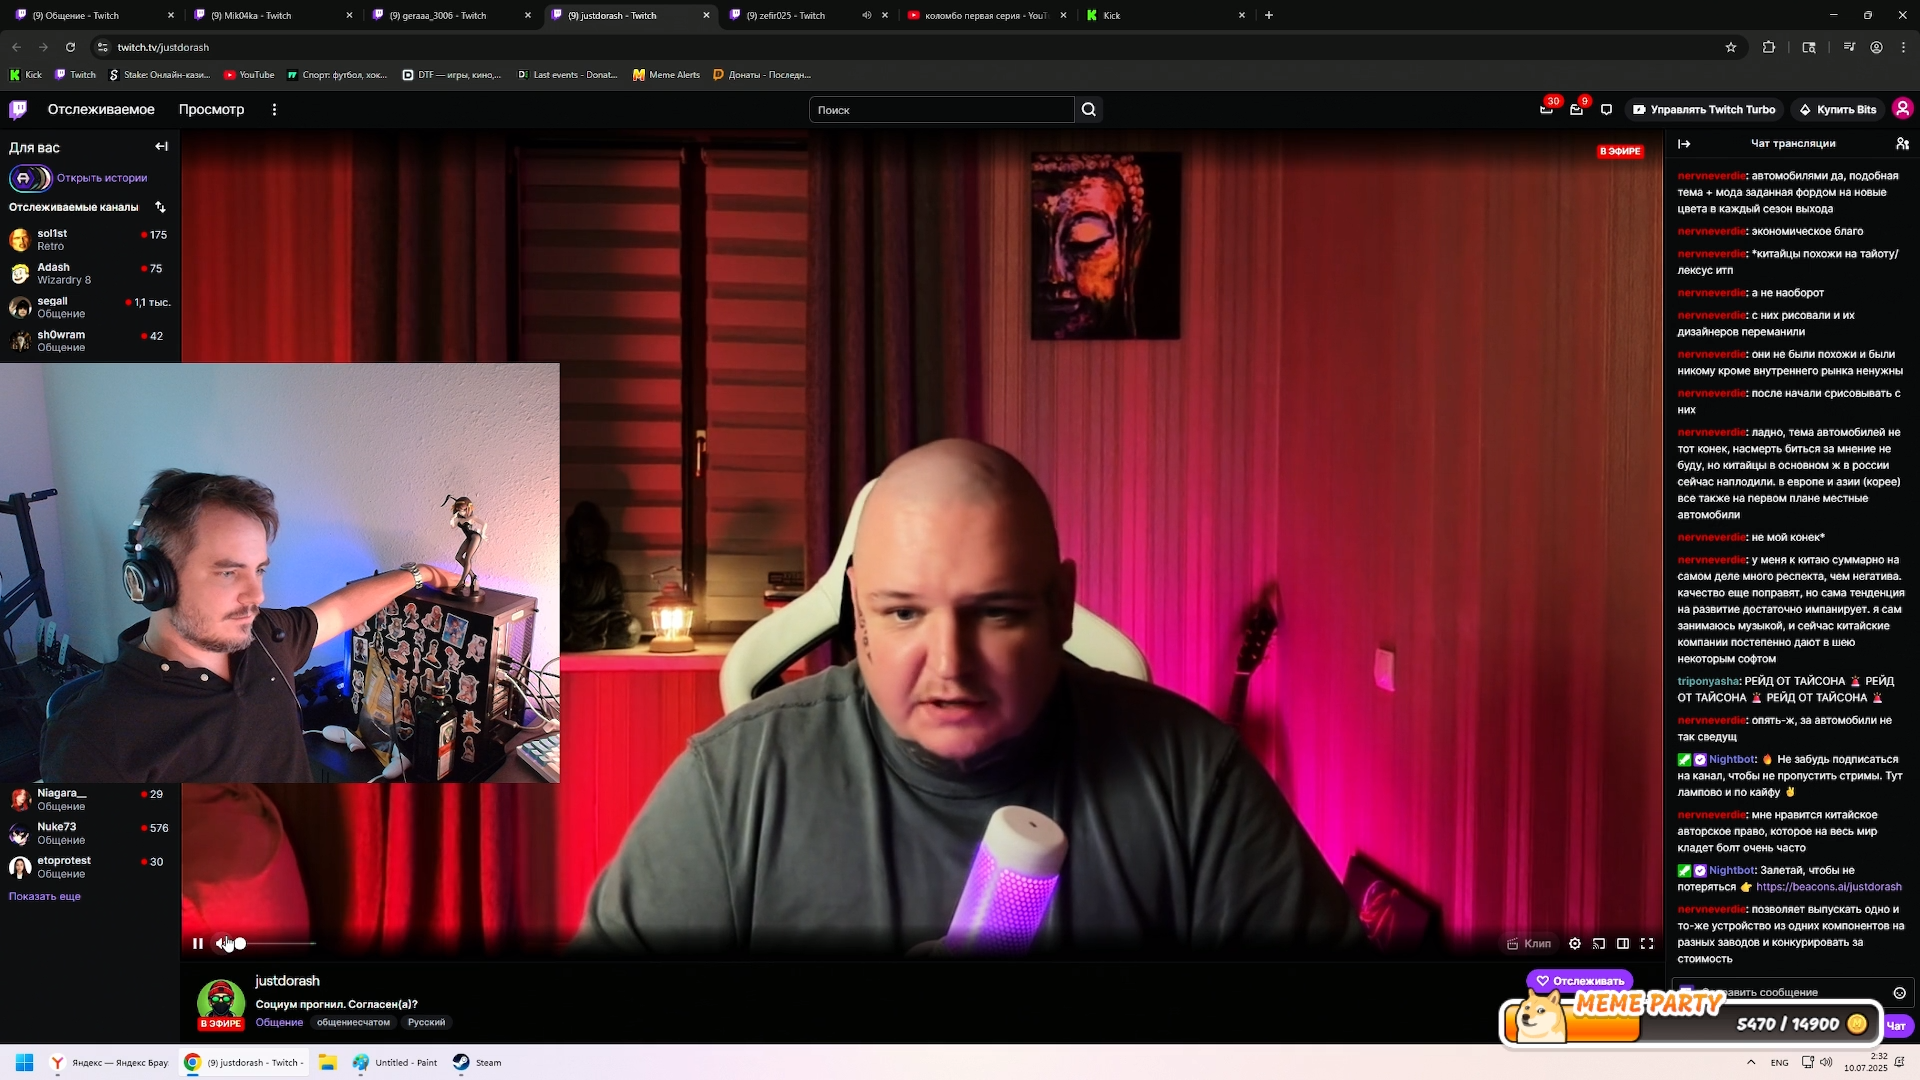
Task: Open sol1st channel in sidebar
Action: click(x=90, y=240)
